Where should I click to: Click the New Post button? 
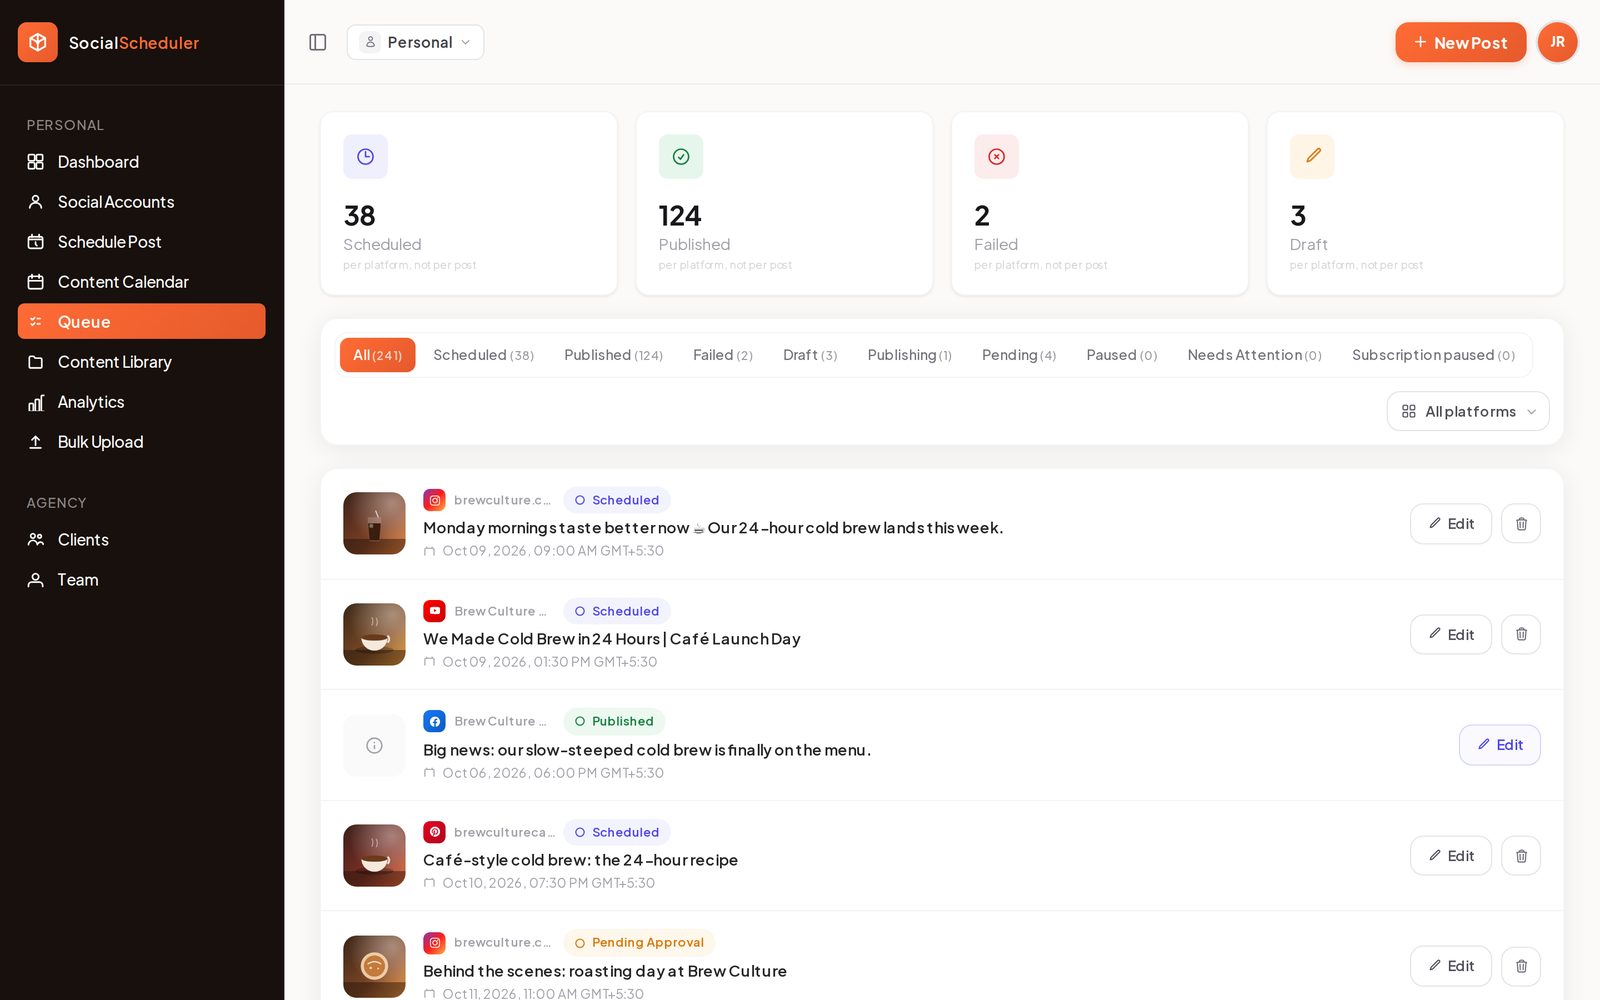[1460, 42]
